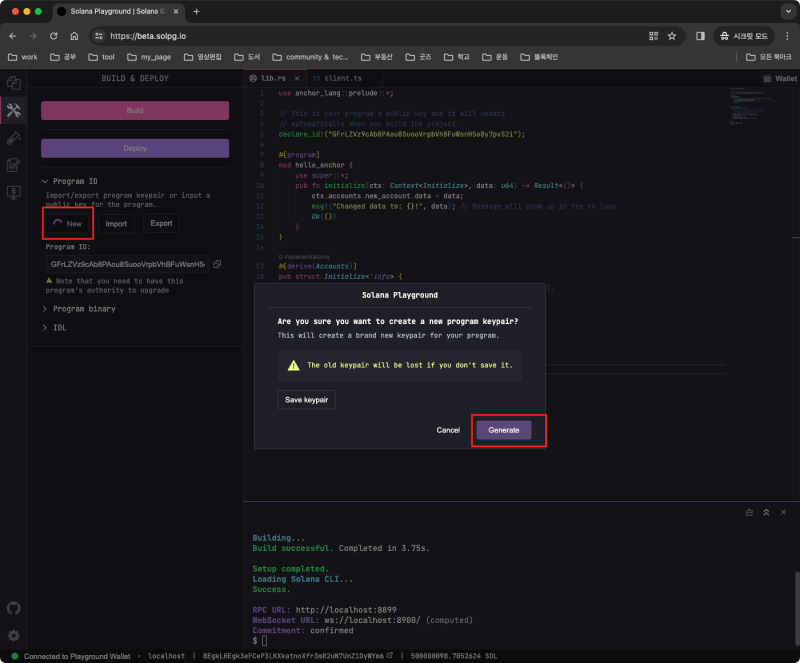Viewport: 800px width, 663px height.
Task: Select the Build & Deploy tools icon
Action: (14, 110)
